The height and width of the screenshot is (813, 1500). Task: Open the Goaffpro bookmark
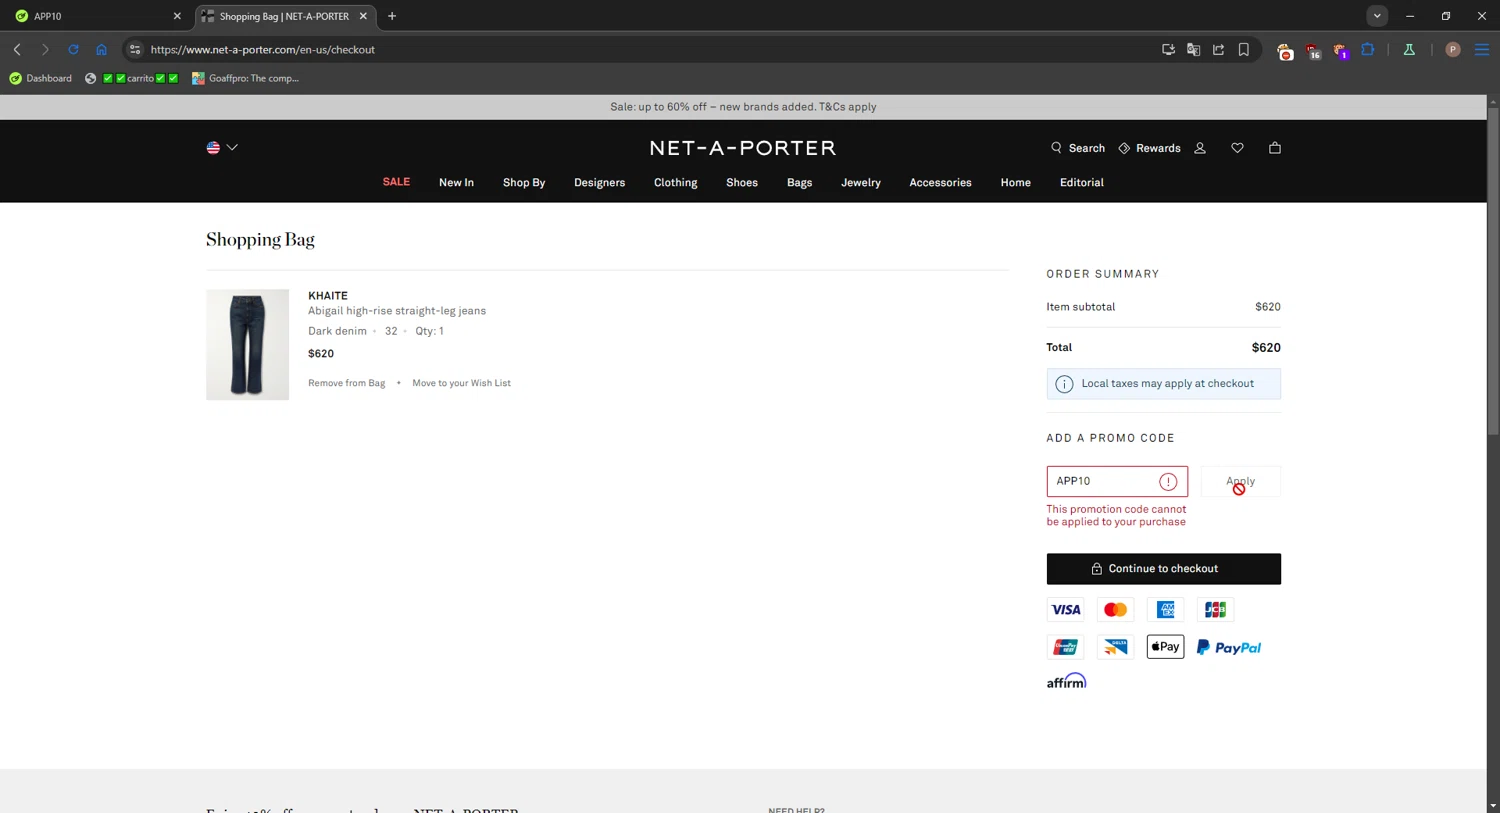point(245,78)
